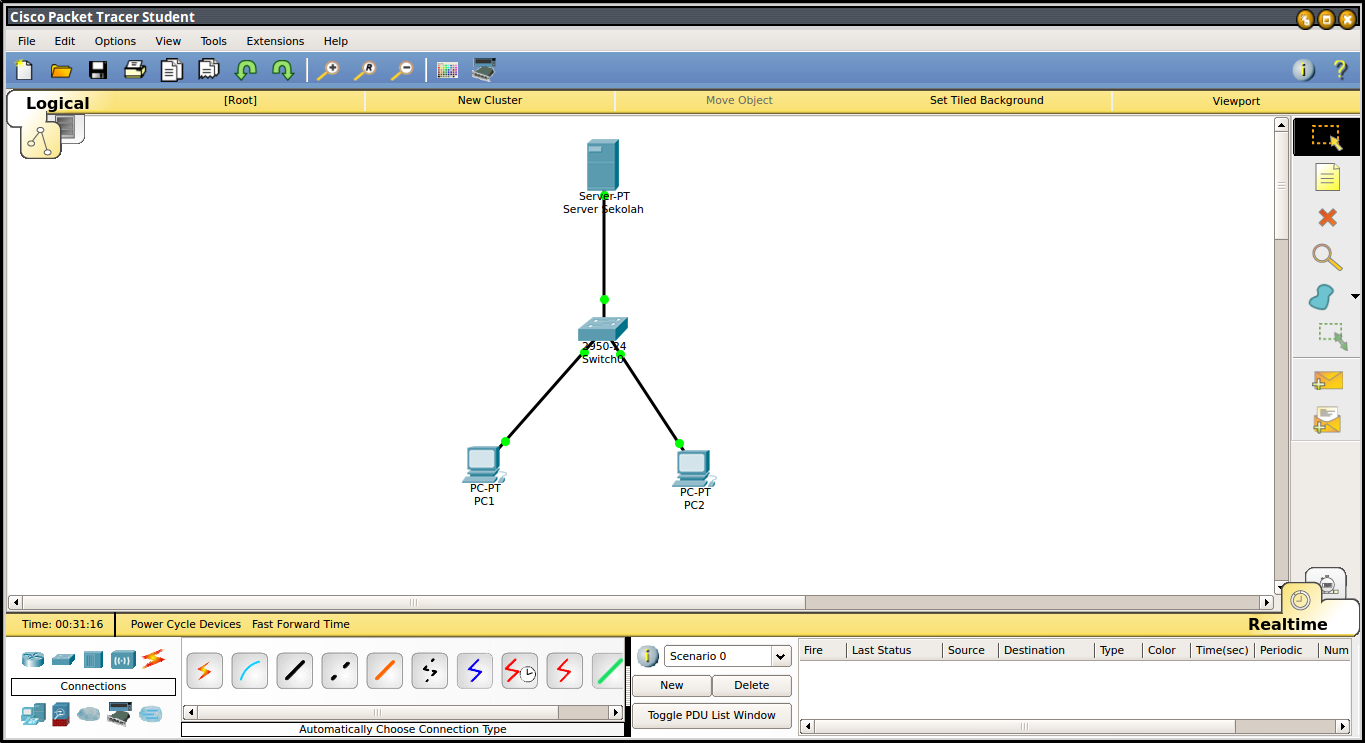
Task: Click the Viewport button
Action: point(1236,101)
